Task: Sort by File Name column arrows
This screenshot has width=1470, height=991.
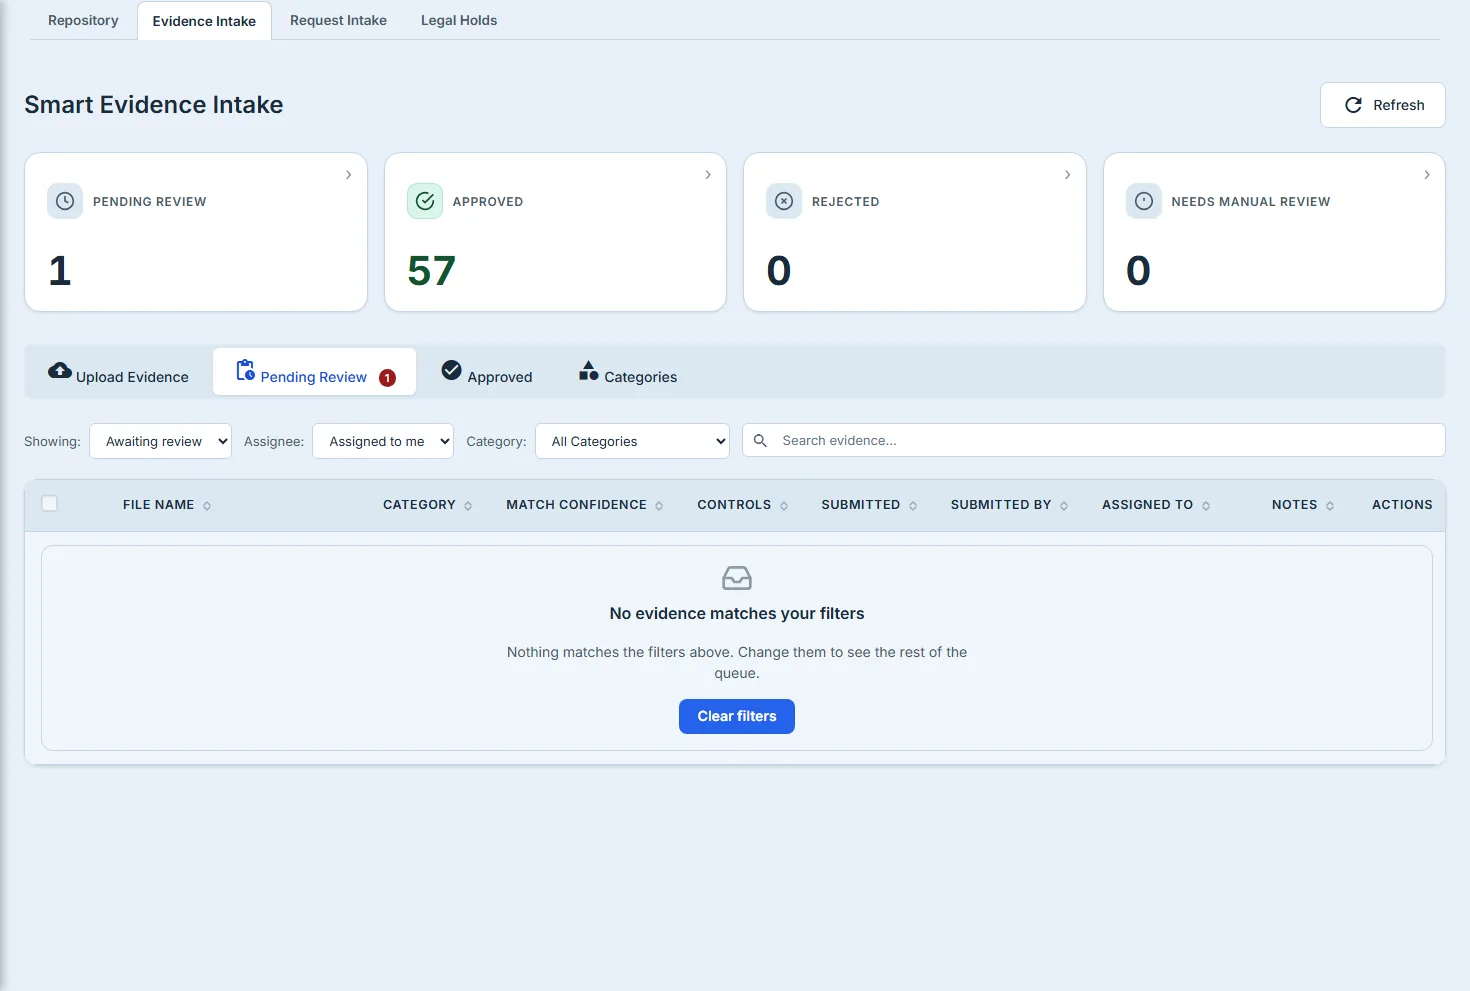Action: coord(207,506)
